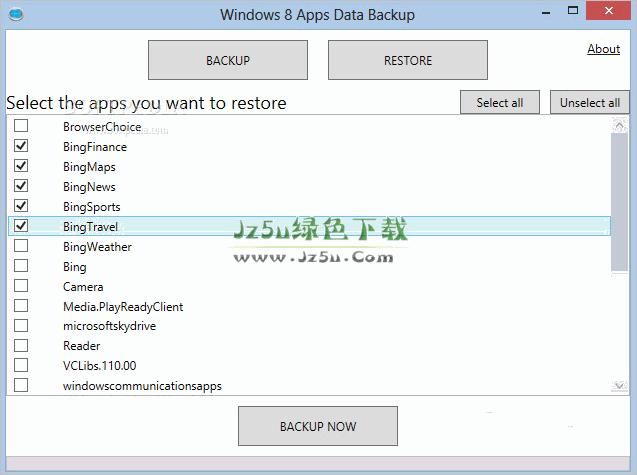Uncheck the BingSports checkbox

[21, 206]
